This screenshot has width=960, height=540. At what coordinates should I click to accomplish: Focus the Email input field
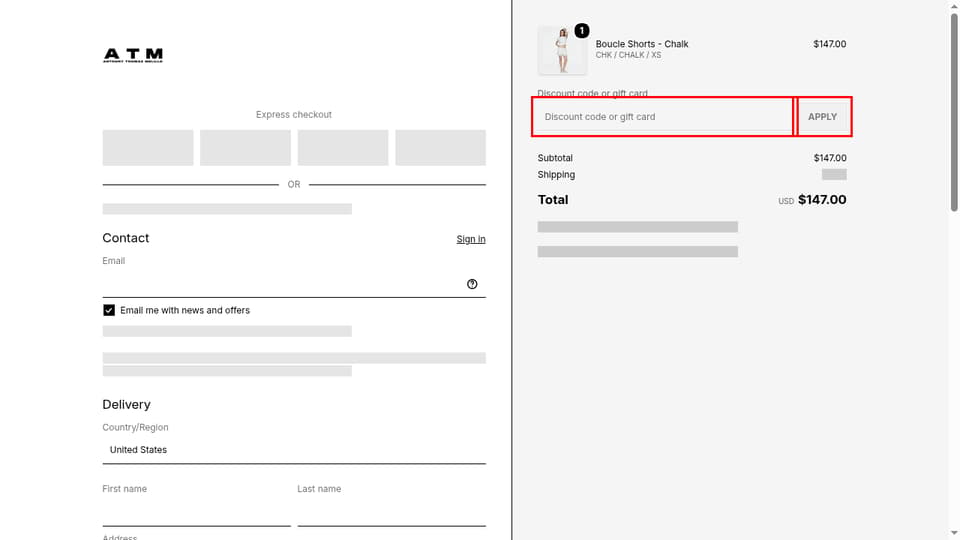pos(294,284)
